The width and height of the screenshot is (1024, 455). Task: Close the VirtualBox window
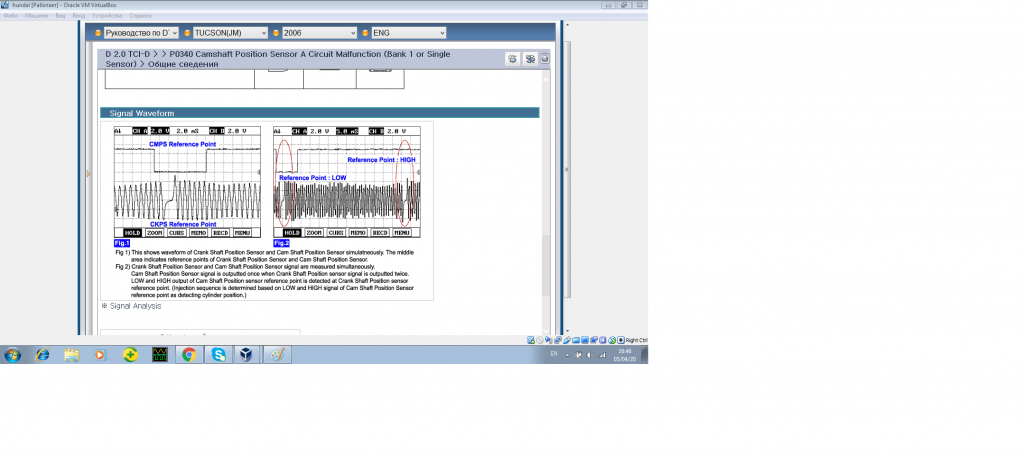[639, 5]
